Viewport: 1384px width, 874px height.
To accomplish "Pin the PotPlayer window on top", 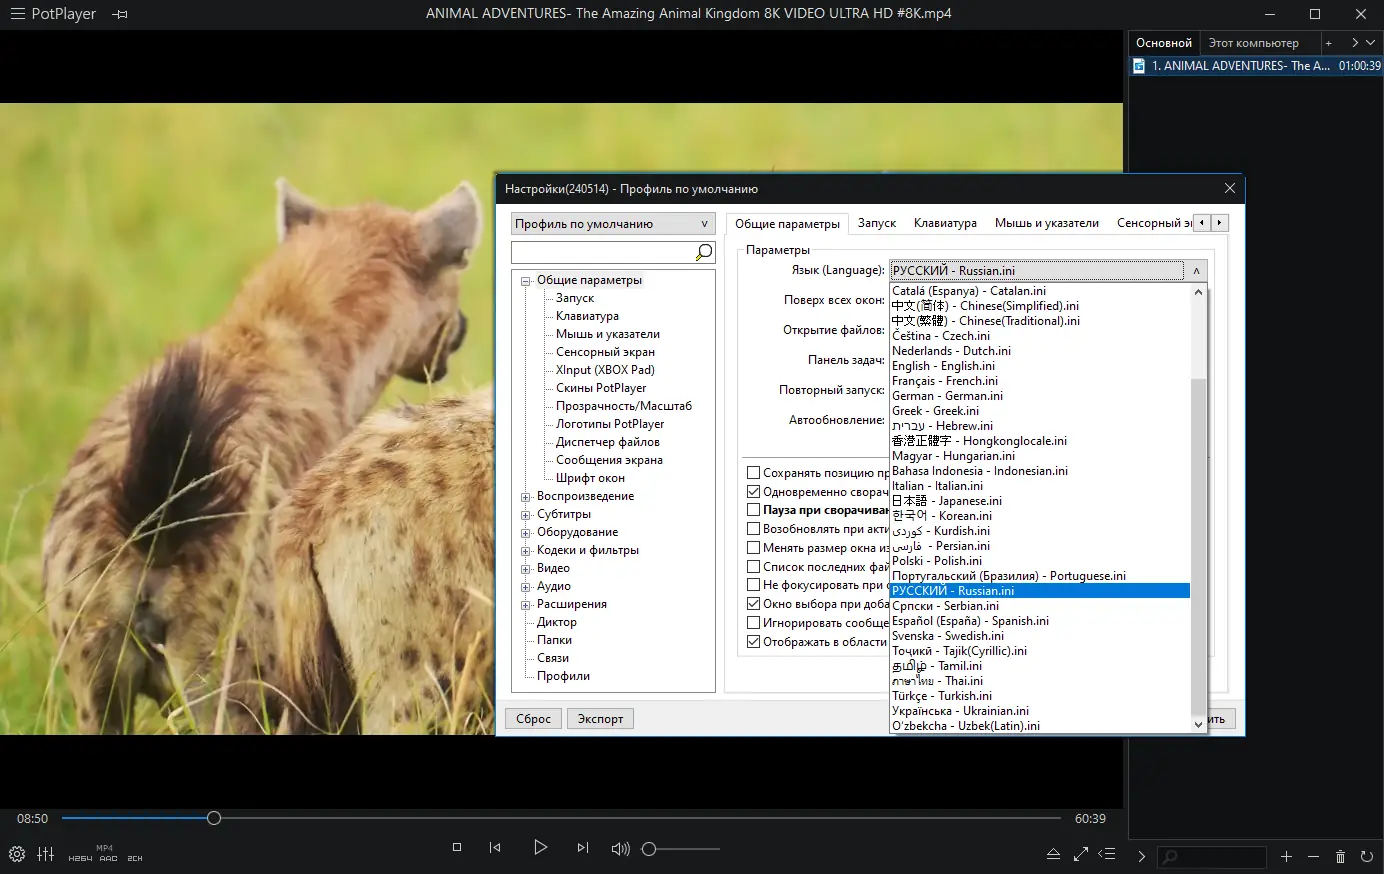I will [120, 14].
